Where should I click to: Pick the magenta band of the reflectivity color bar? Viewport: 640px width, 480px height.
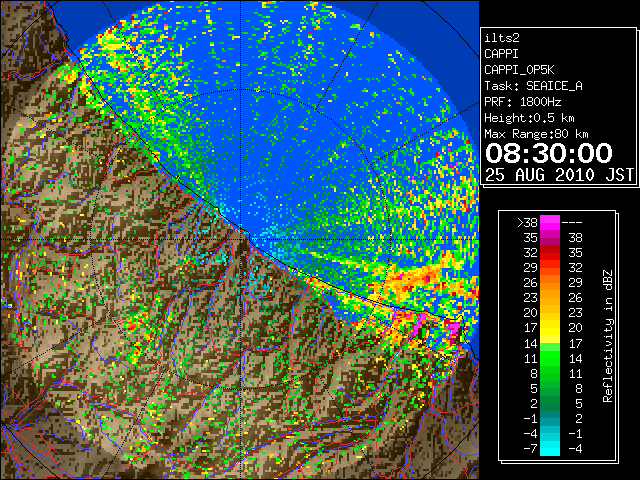[x=550, y=223]
